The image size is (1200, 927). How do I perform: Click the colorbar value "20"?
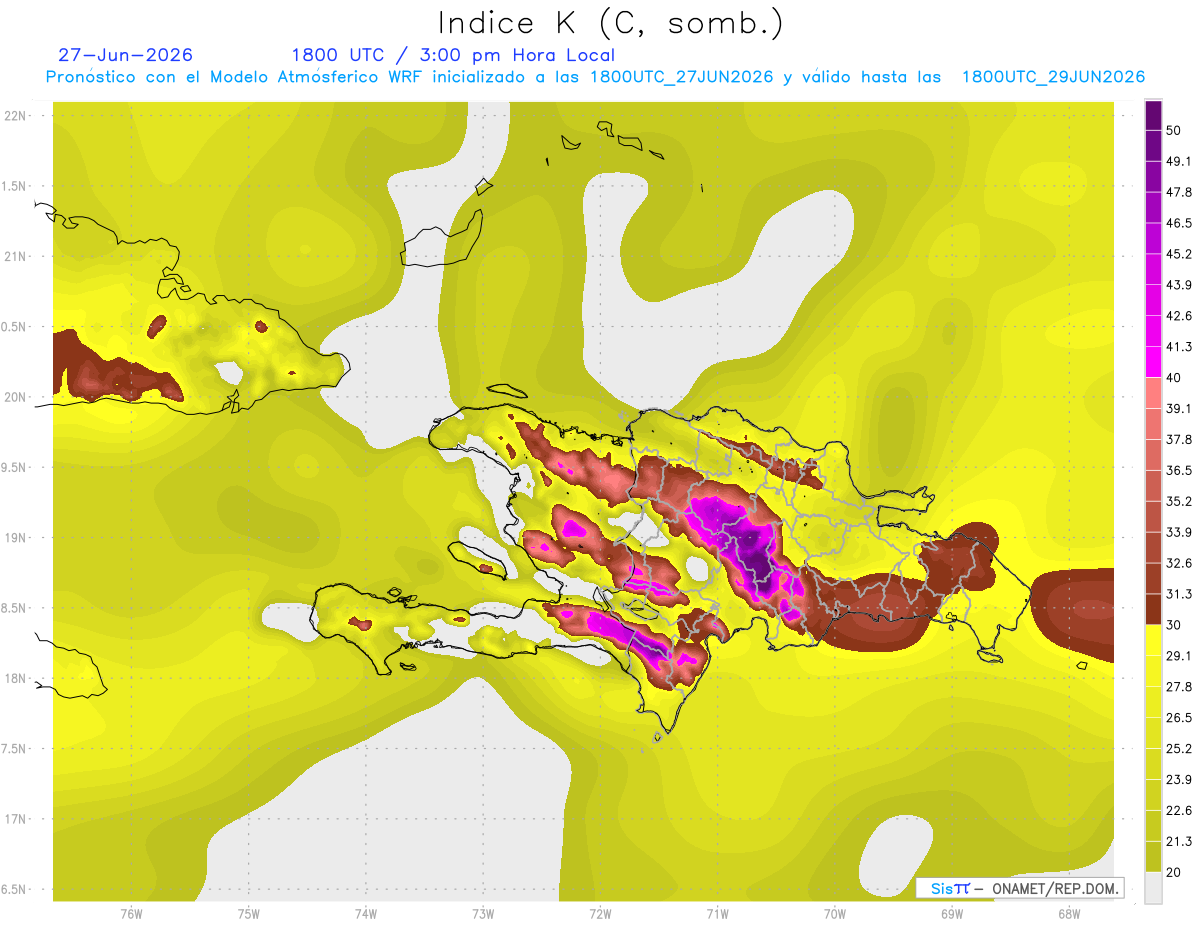[x=1176, y=873]
